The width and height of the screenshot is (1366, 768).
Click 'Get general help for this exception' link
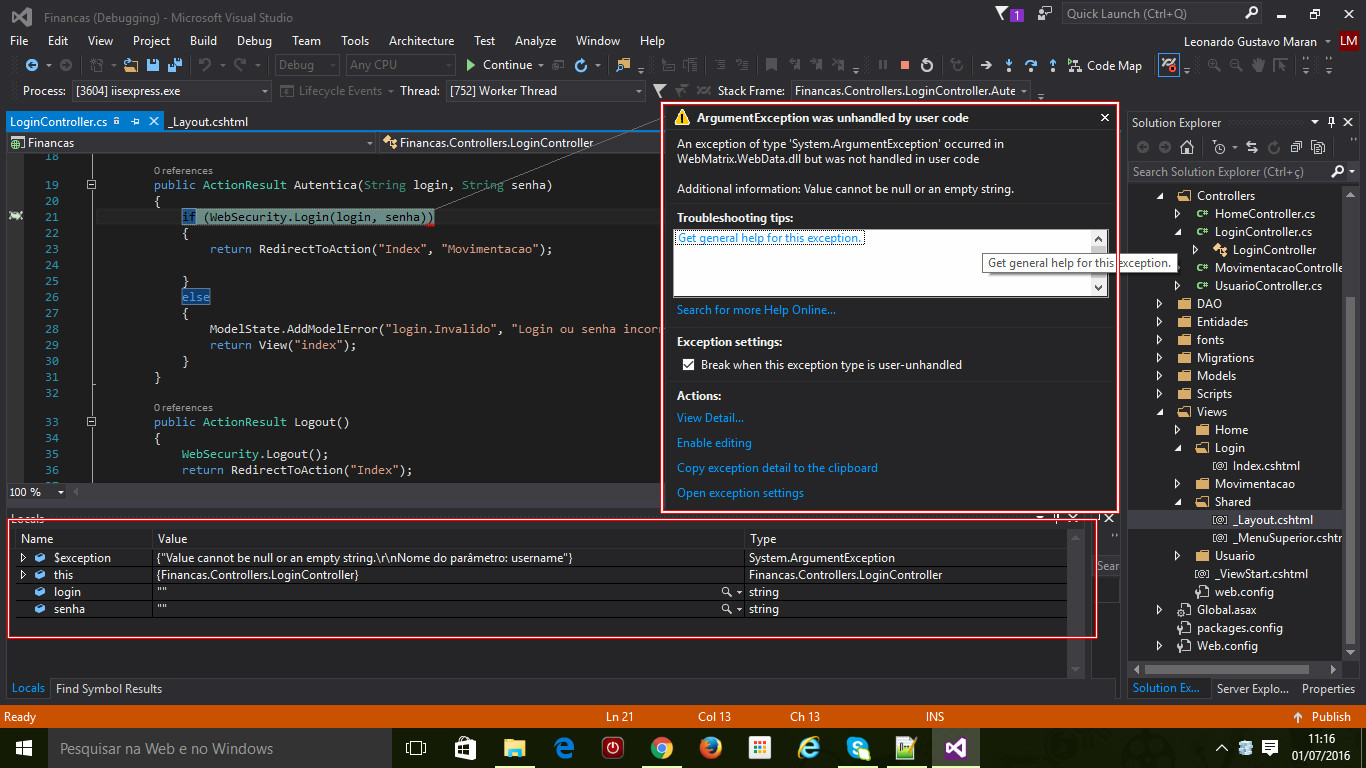[769, 238]
